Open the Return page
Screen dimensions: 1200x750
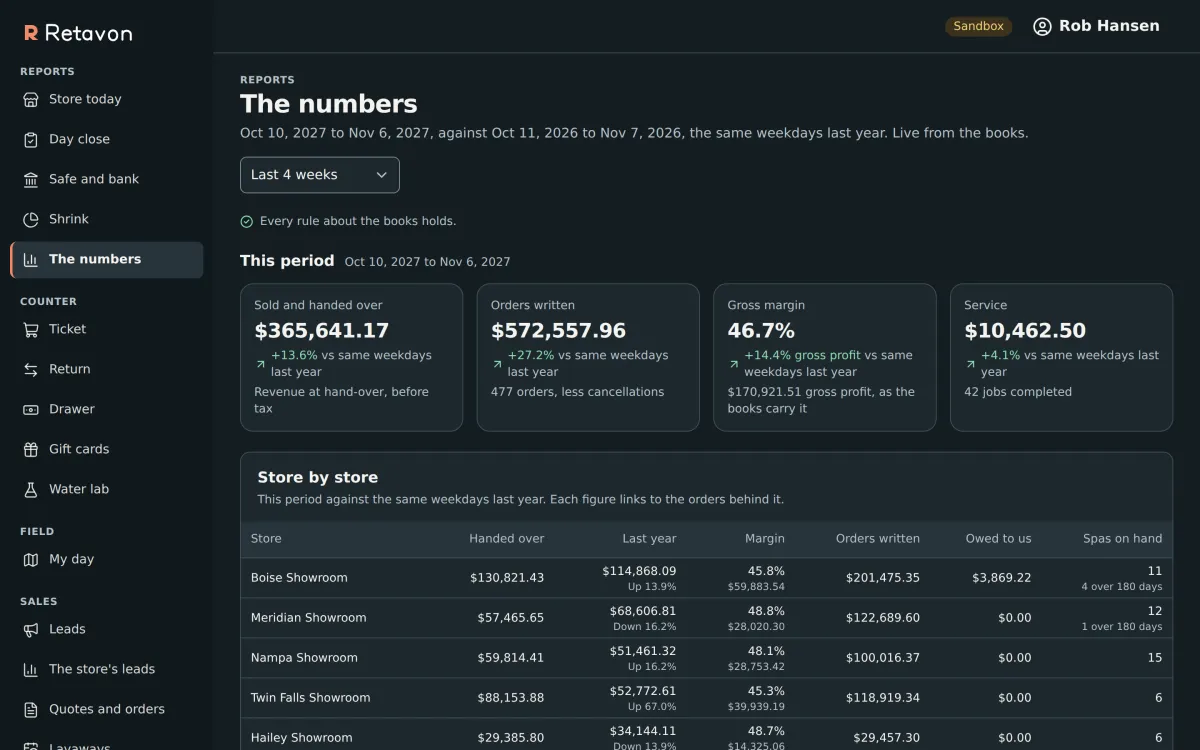pos(107,369)
